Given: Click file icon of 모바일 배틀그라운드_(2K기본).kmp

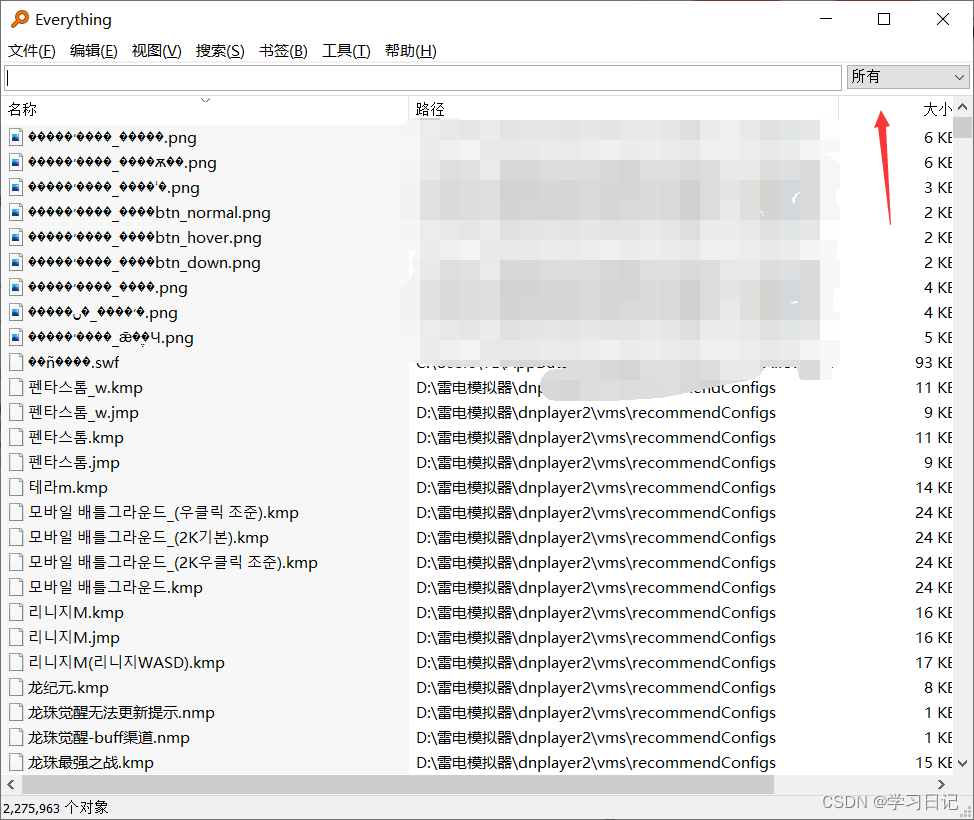Looking at the screenshot, I should pyautogui.click(x=16, y=537).
